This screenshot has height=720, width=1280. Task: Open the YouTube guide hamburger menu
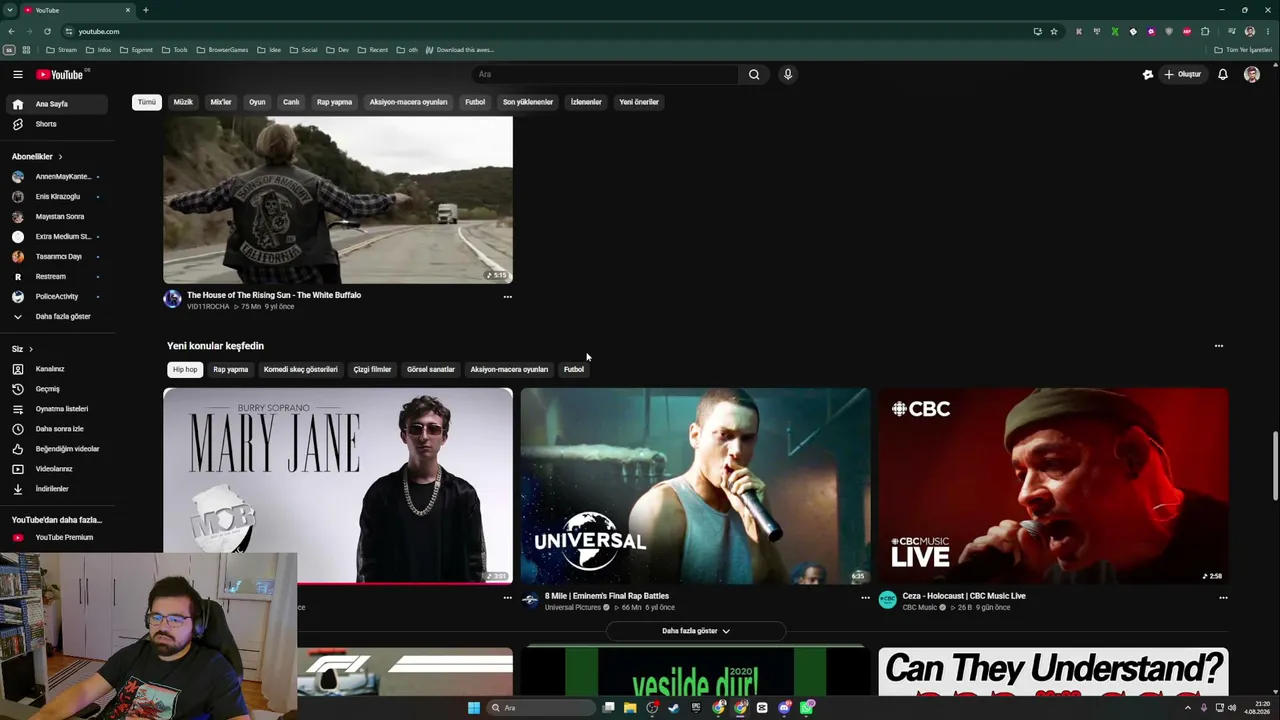(x=18, y=74)
